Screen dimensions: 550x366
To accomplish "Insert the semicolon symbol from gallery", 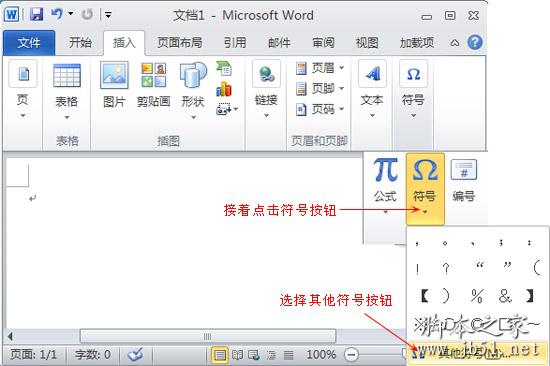I will (x=501, y=242).
